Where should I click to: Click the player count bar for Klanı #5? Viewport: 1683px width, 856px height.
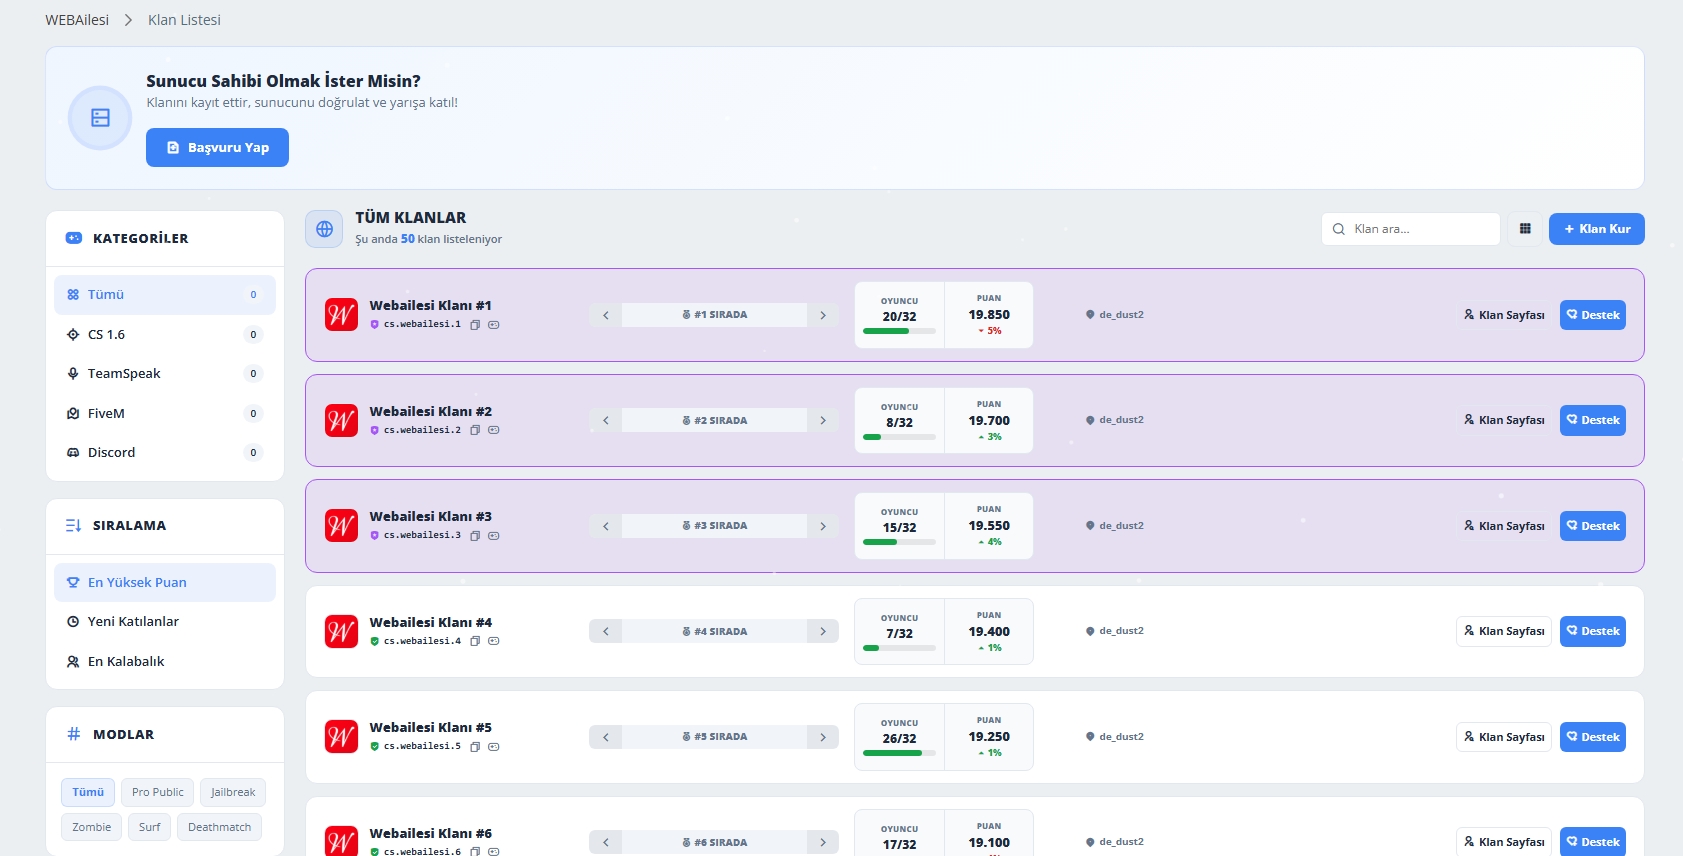click(x=899, y=753)
